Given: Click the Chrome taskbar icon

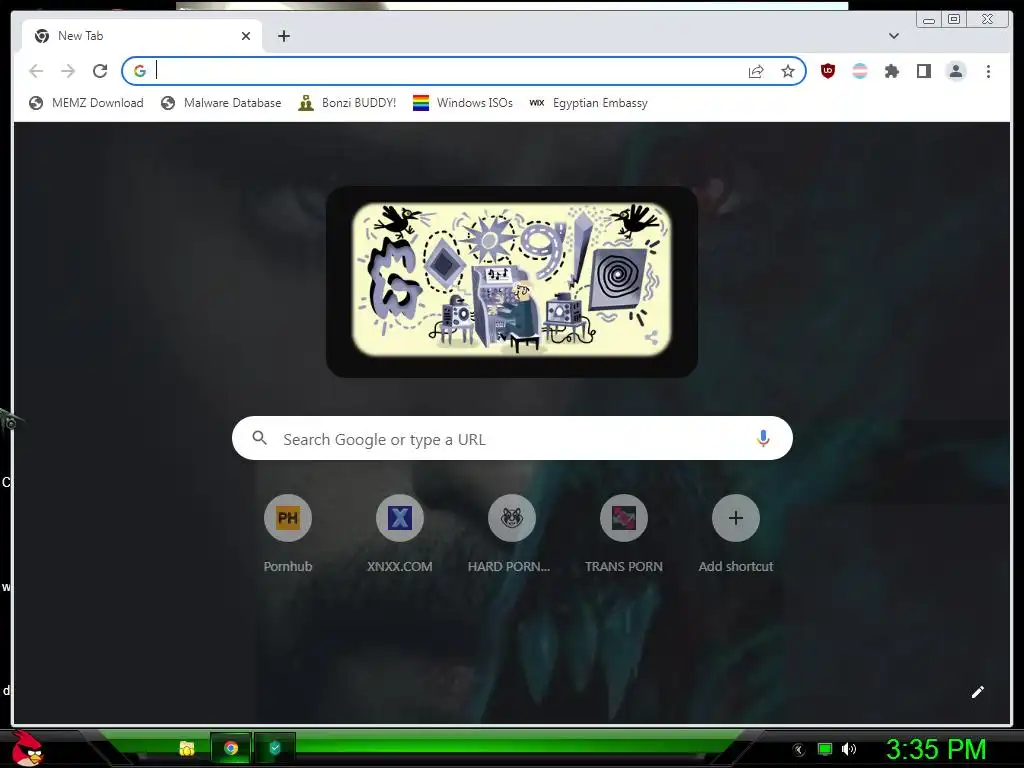Looking at the screenshot, I should pyautogui.click(x=231, y=748).
